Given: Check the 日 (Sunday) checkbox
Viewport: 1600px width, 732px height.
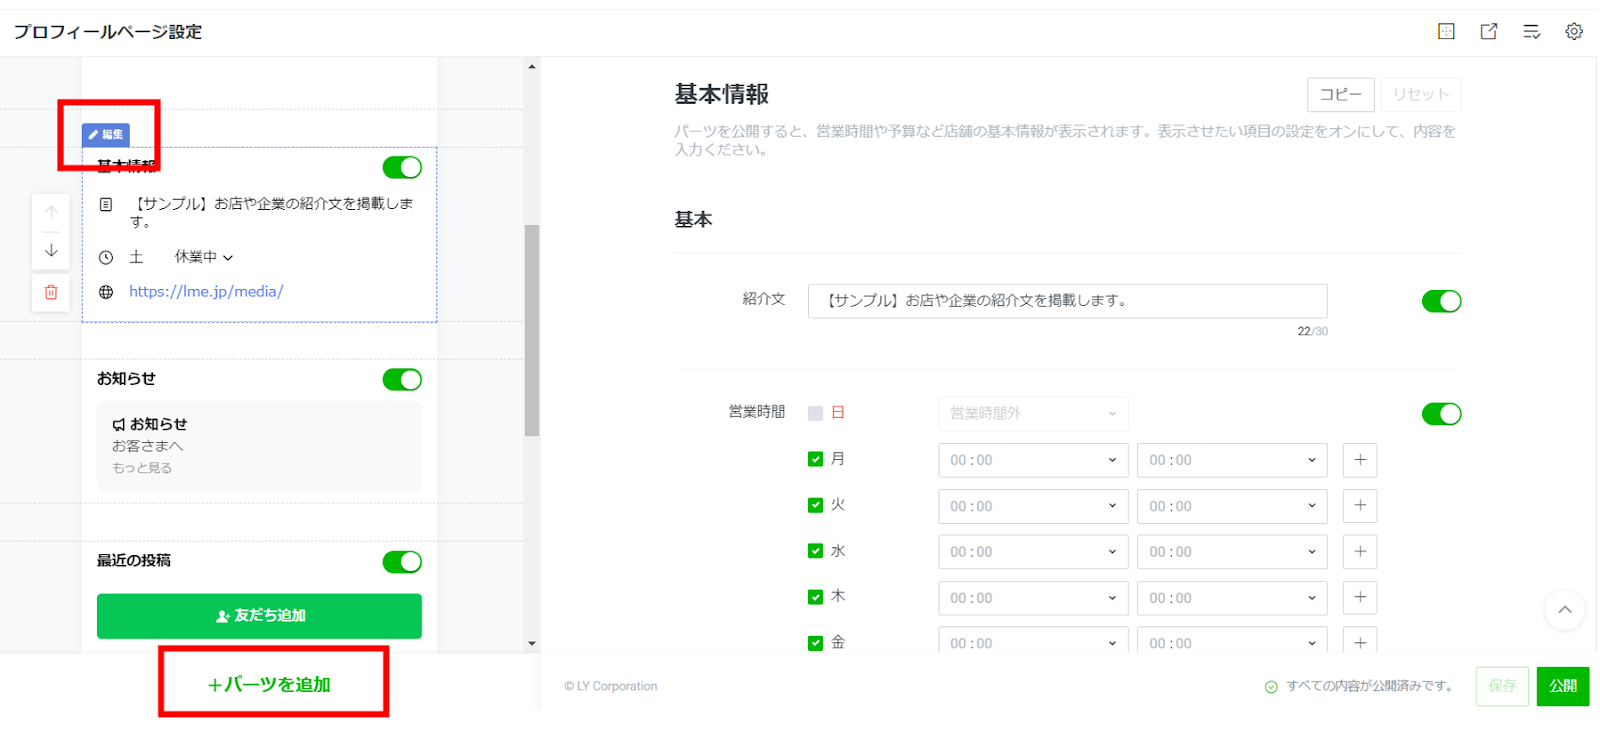Looking at the screenshot, I should pos(815,413).
